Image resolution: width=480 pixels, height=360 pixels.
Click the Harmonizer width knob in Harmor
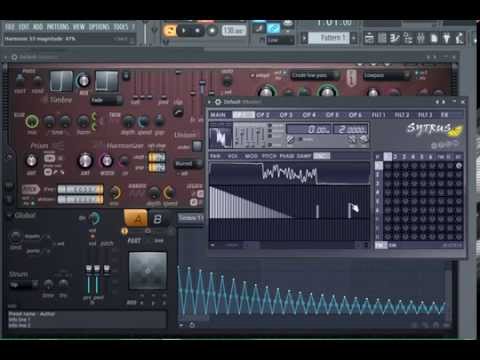coord(106,161)
